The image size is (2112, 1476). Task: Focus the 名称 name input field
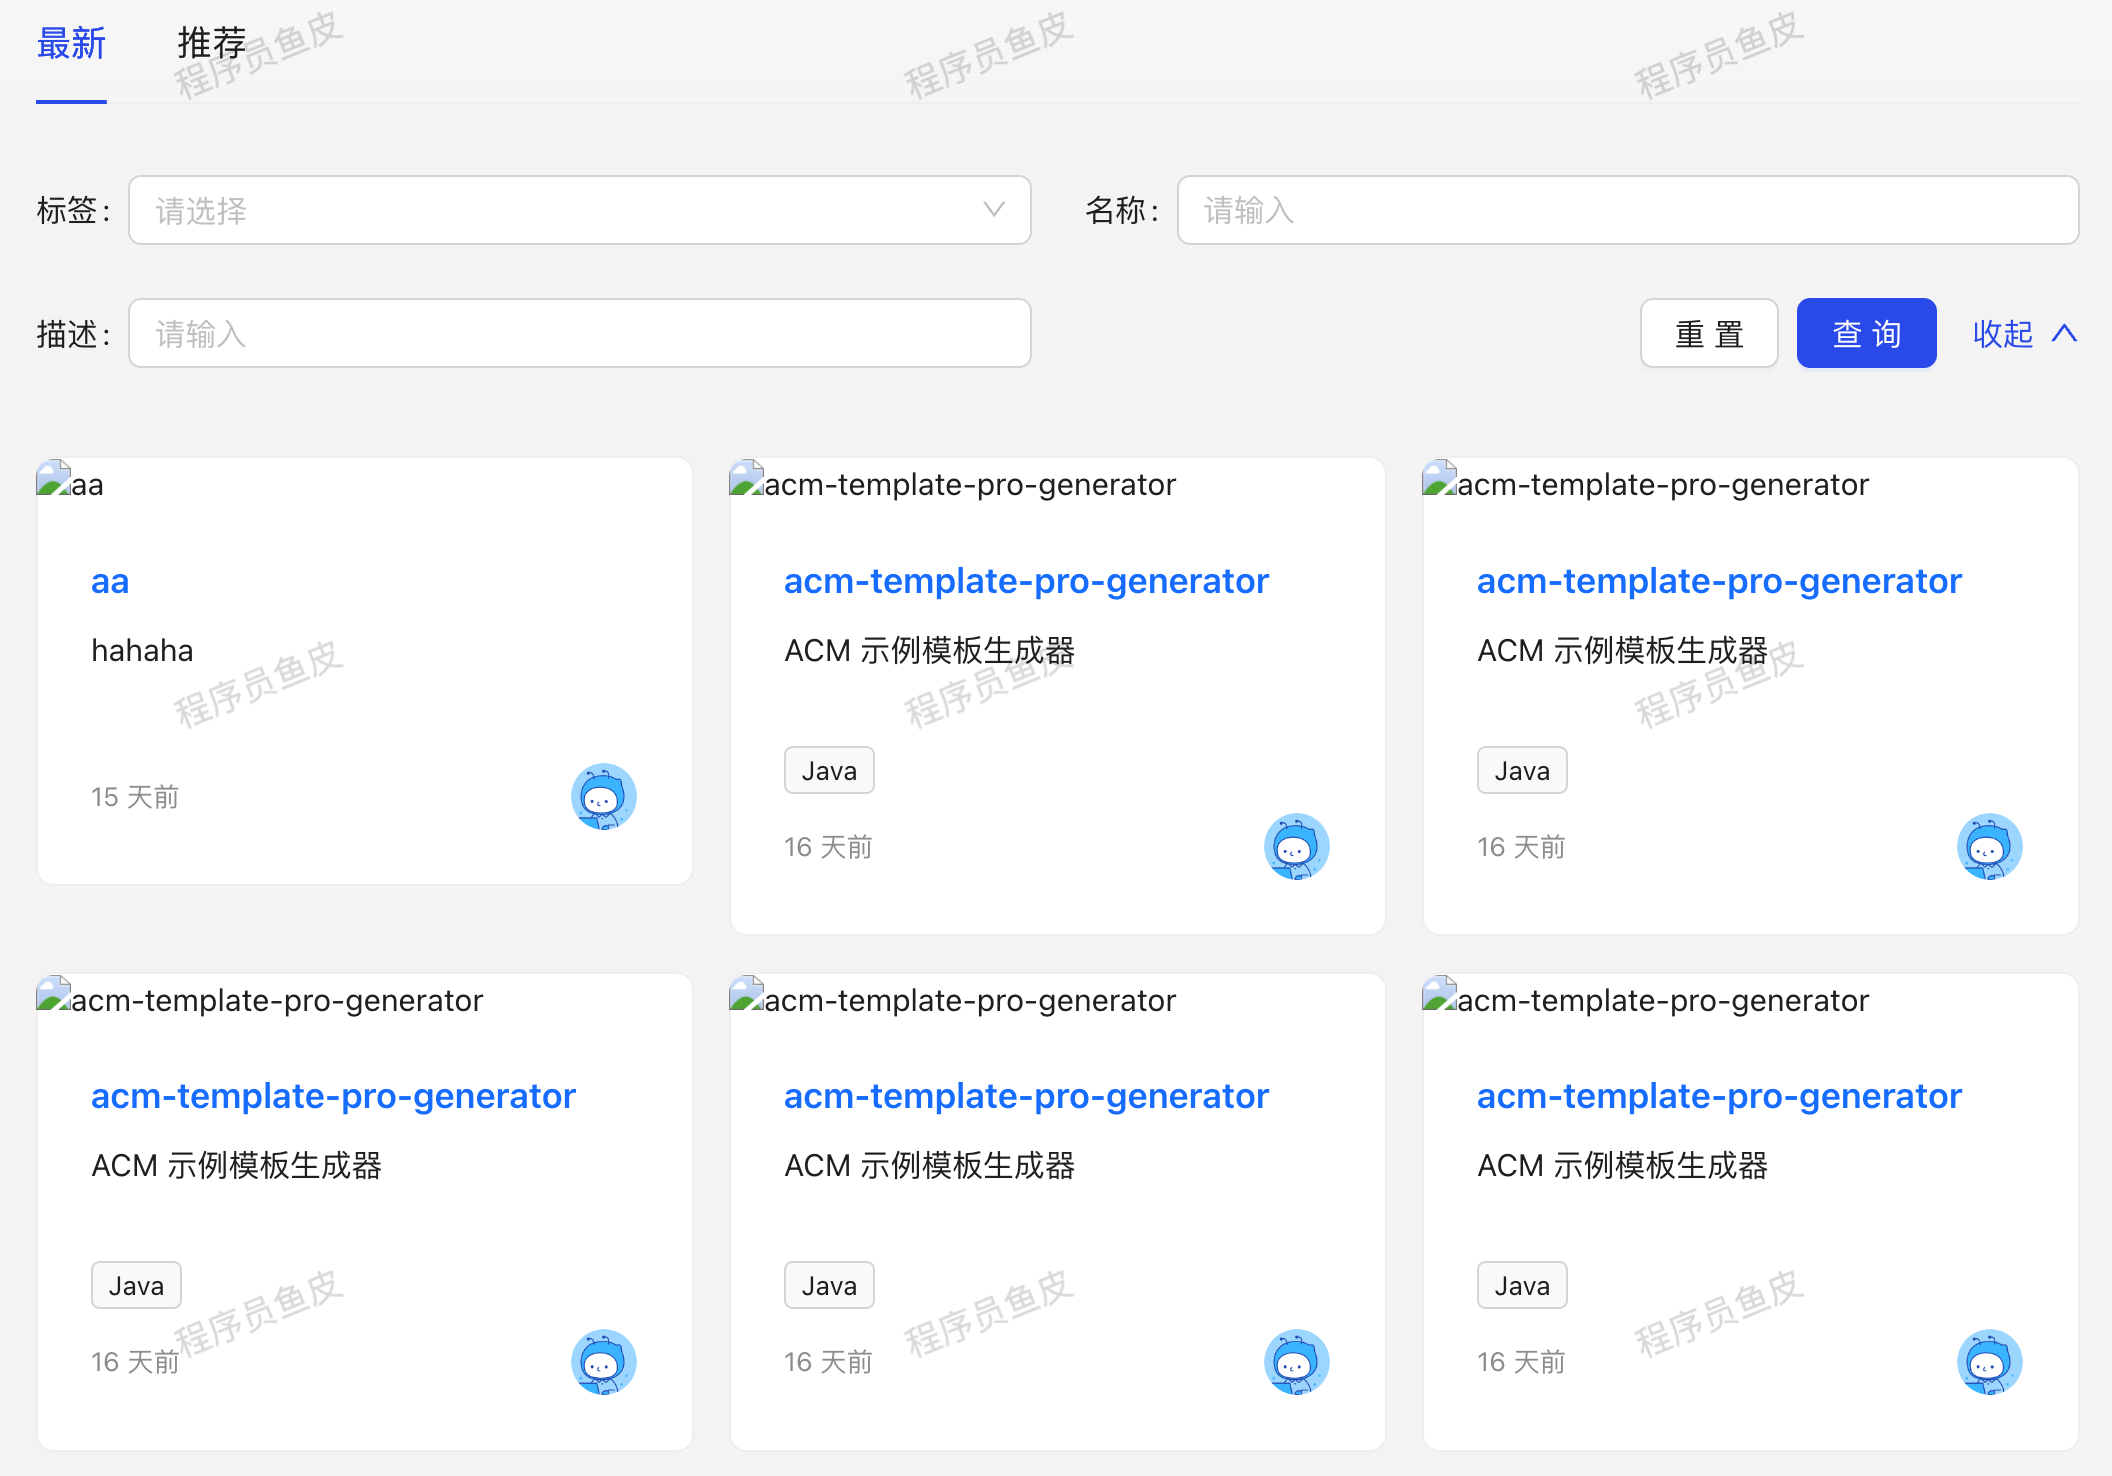click(1627, 210)
